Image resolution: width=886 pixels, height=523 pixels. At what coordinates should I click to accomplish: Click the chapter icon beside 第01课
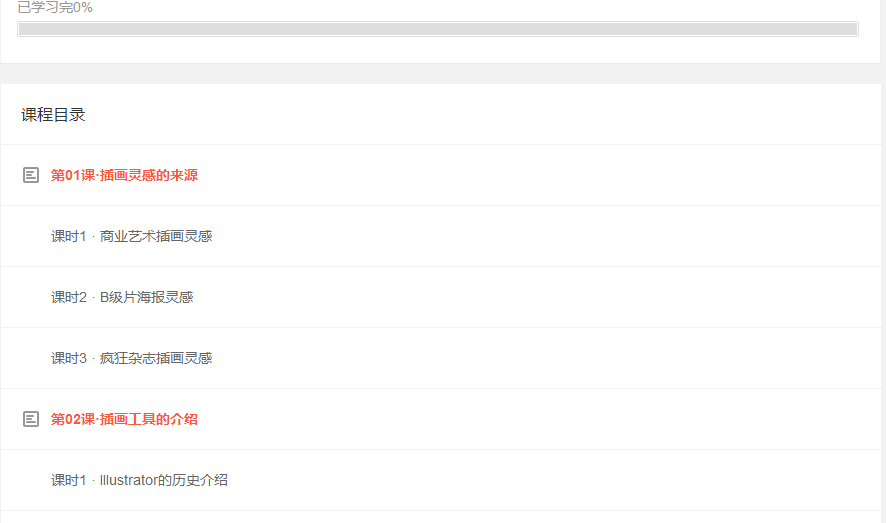pyautogui.click(x=31, y=175)
